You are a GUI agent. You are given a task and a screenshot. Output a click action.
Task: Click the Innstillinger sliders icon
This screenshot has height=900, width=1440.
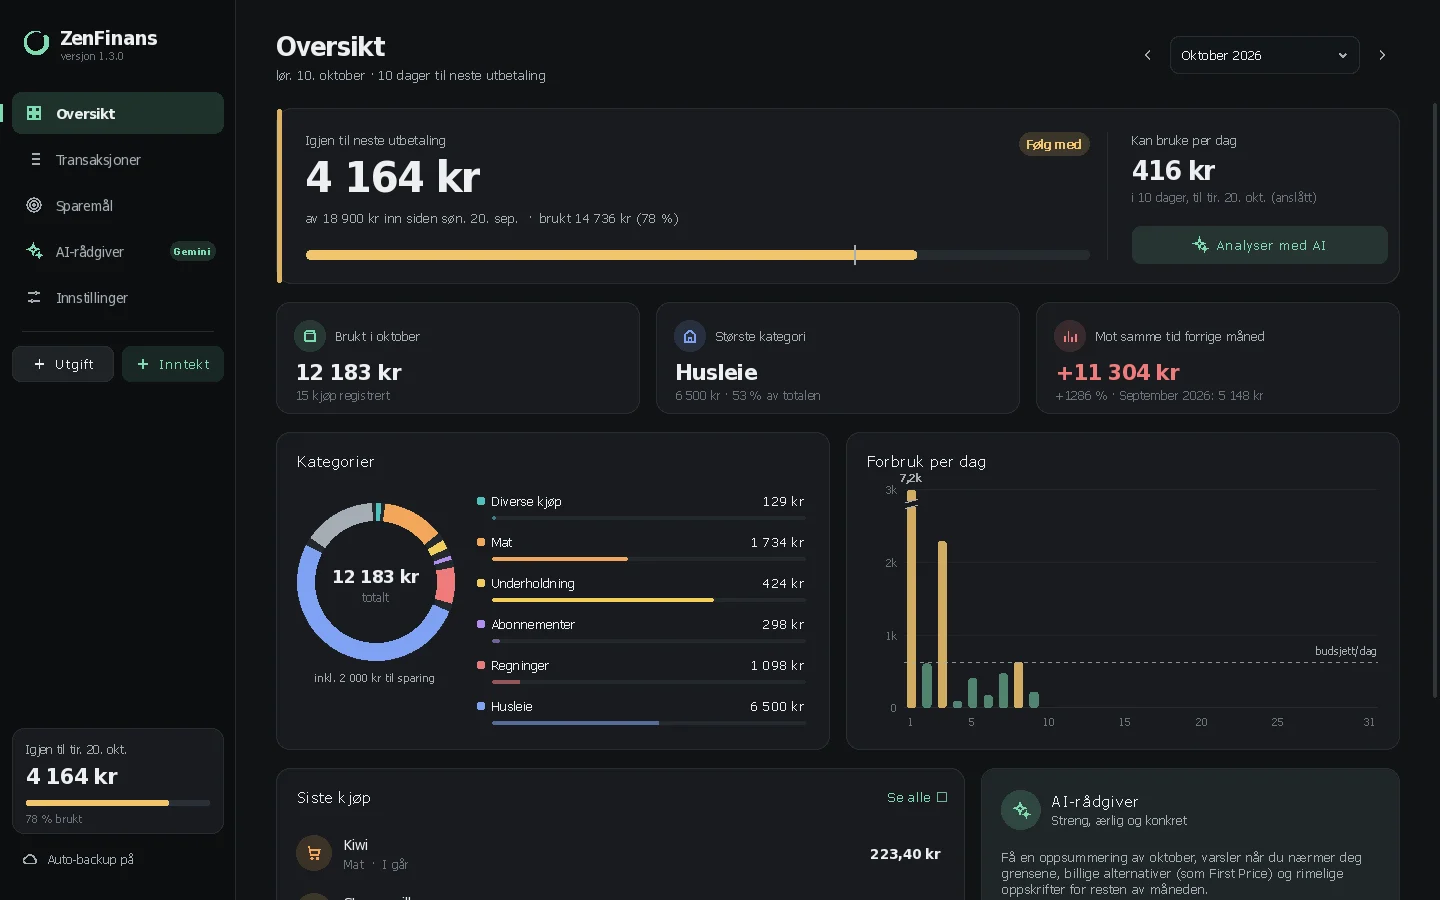coord(34,297)
